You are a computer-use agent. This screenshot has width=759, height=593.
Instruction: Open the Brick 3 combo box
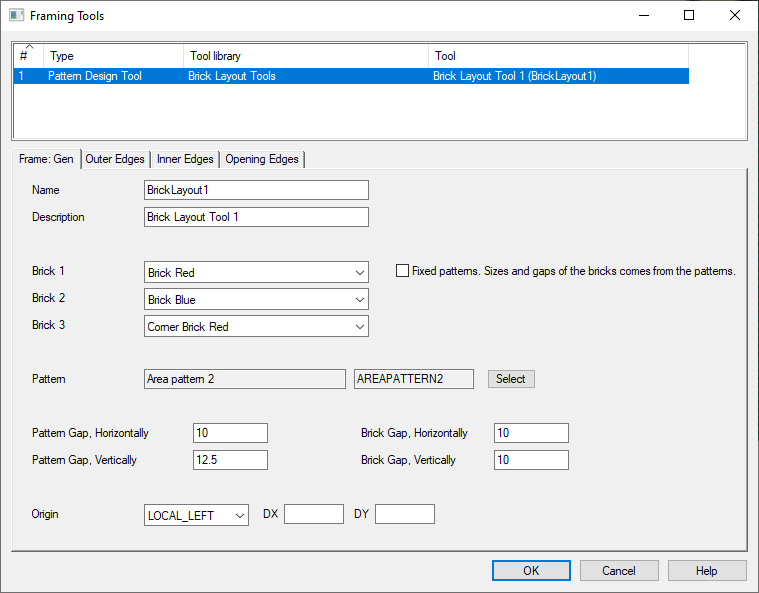coord(257,326)
